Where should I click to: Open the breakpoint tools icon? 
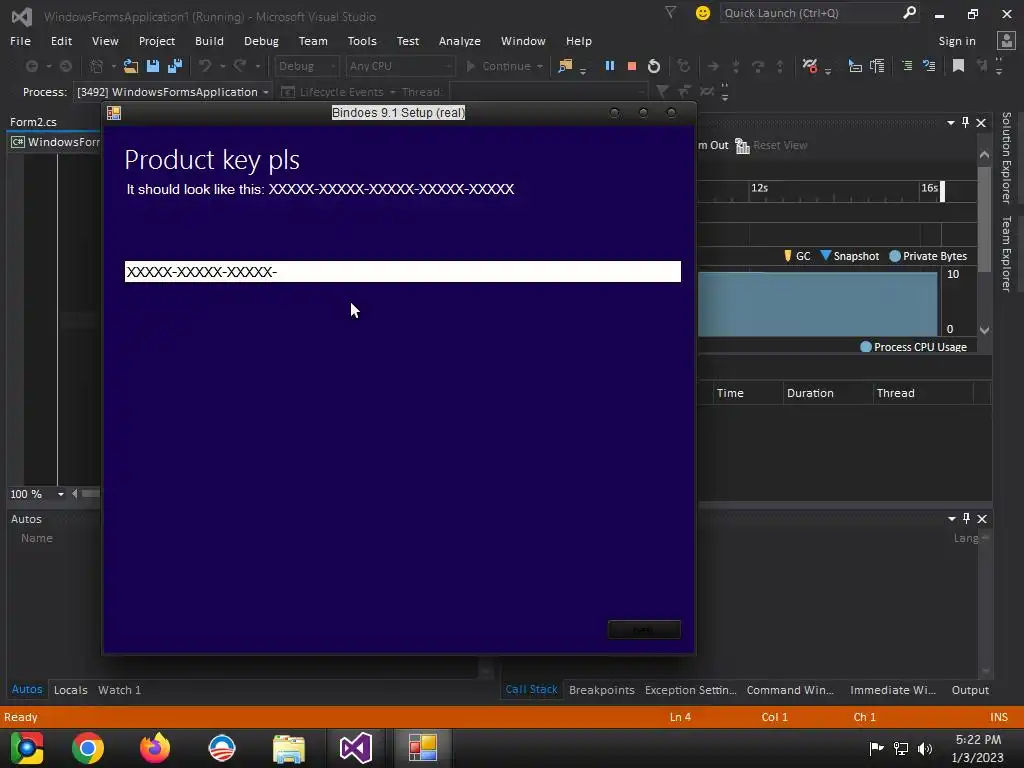tap(810, 66)
